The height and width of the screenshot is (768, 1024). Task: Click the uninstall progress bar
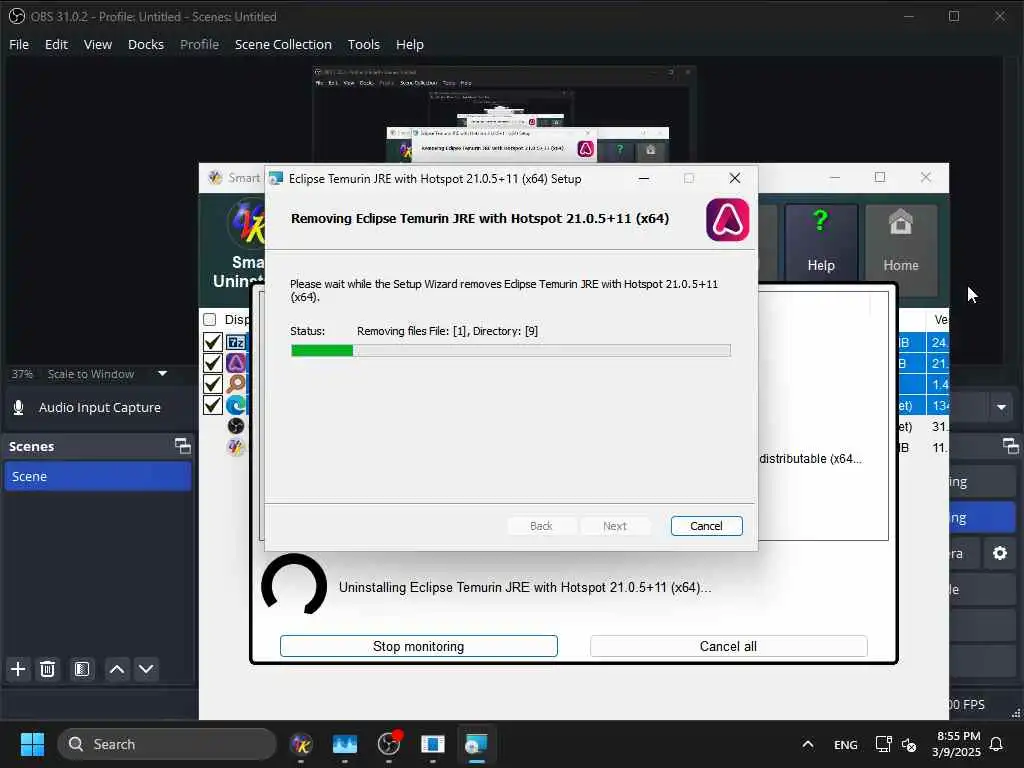(511, 351)
